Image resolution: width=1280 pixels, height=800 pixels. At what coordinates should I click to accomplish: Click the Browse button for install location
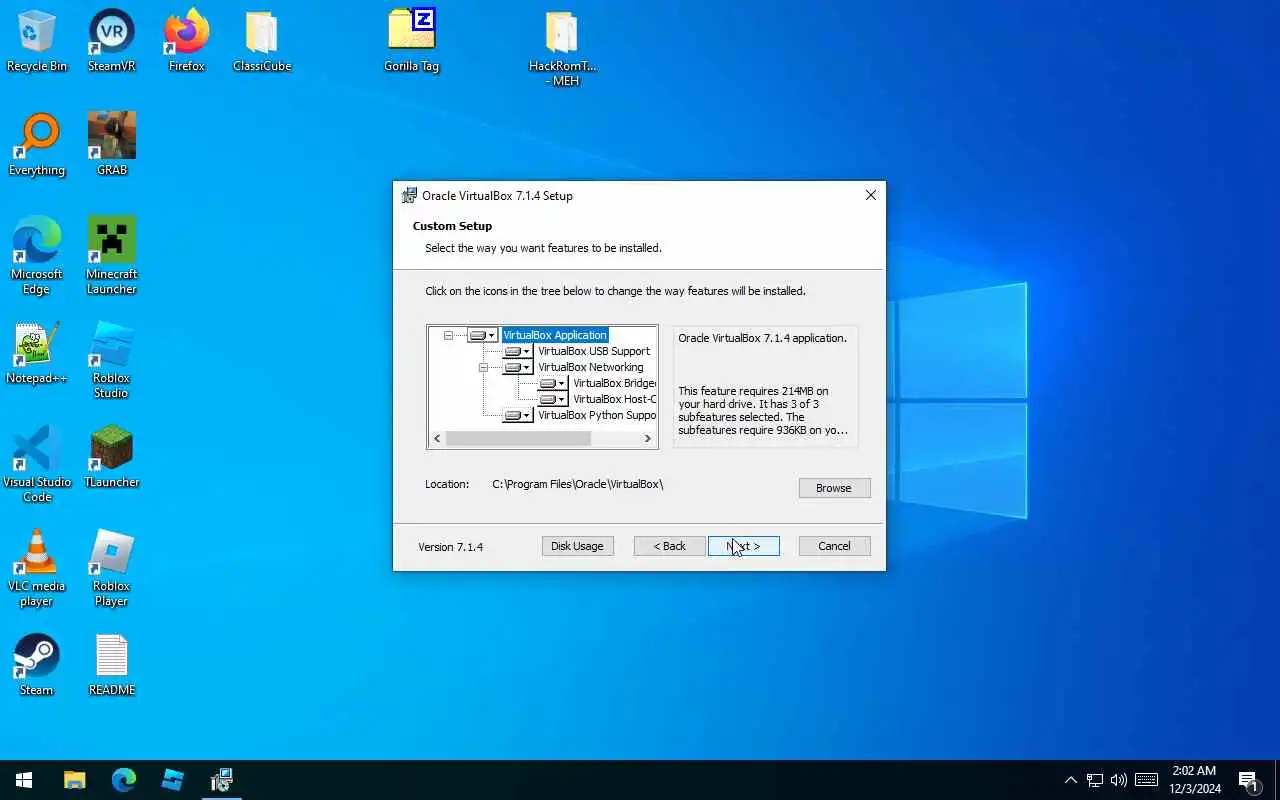[834, 488]
